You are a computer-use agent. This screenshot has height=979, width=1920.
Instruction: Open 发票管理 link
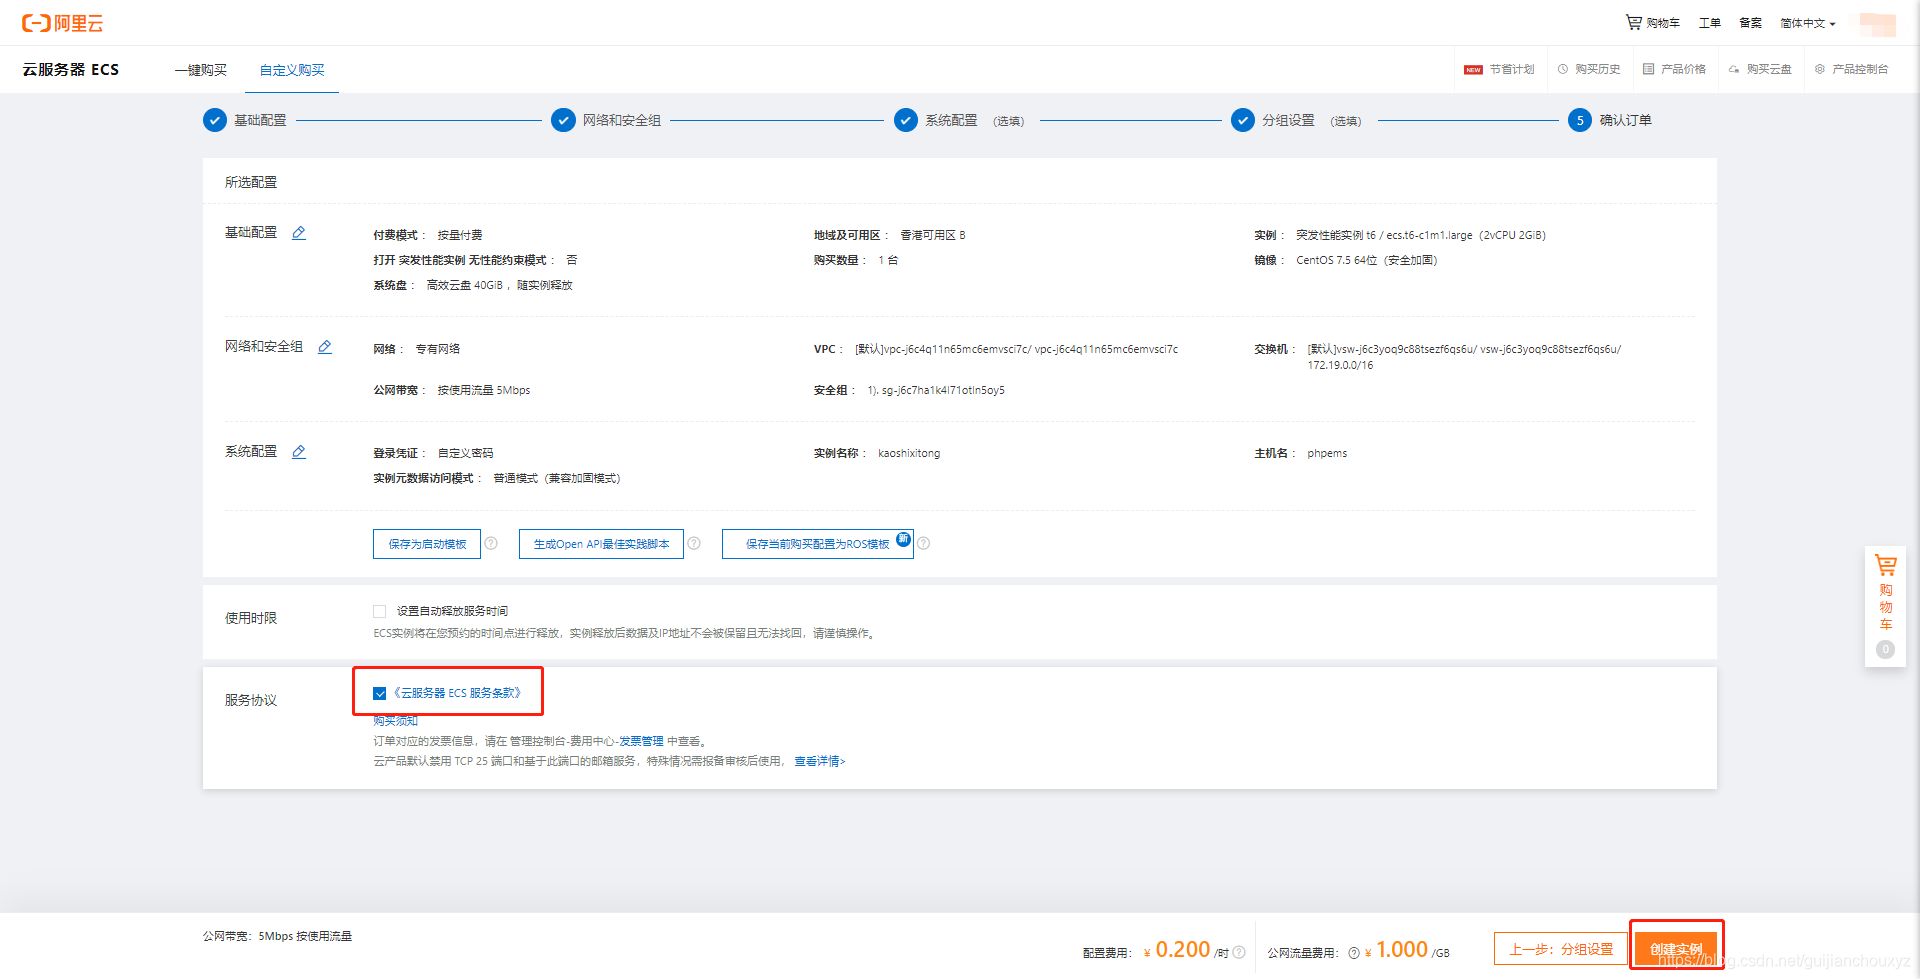click(x=641, y=741)
